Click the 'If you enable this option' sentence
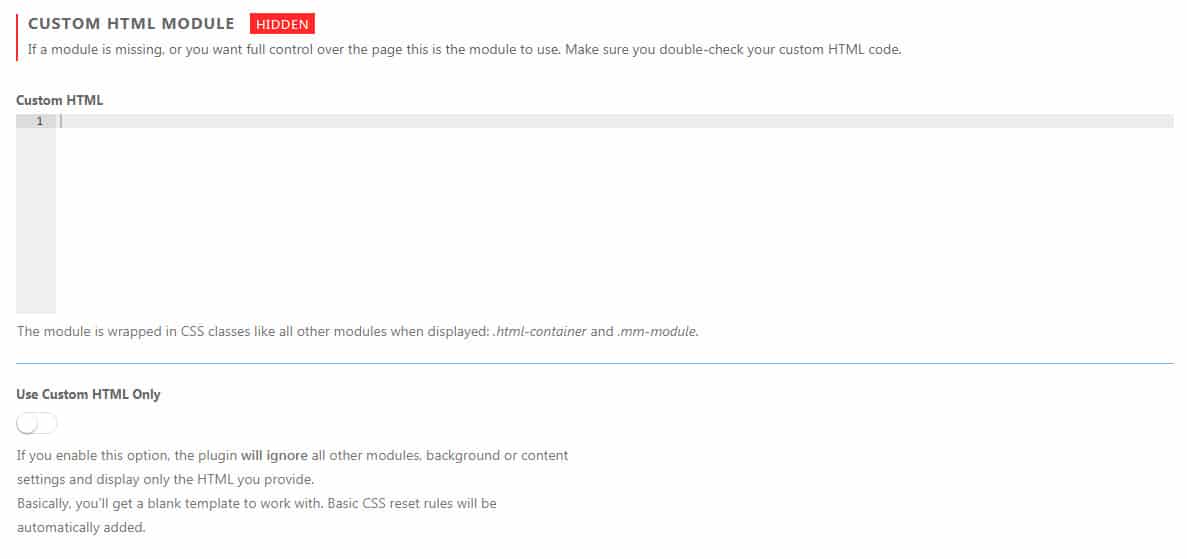Viewport: 1187px width, 559px height. 291,456
